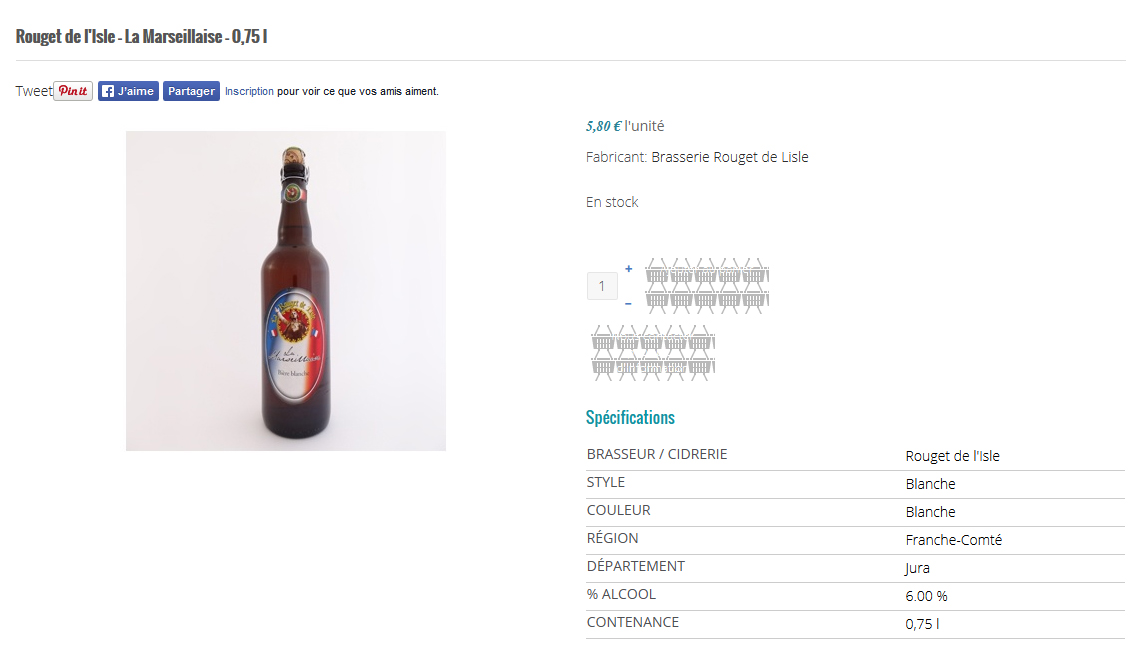1142x650 pixels.
Task: Open the Brasserie Rouget de Lisle manufacturer link
Action: click(x=729, y=157)
